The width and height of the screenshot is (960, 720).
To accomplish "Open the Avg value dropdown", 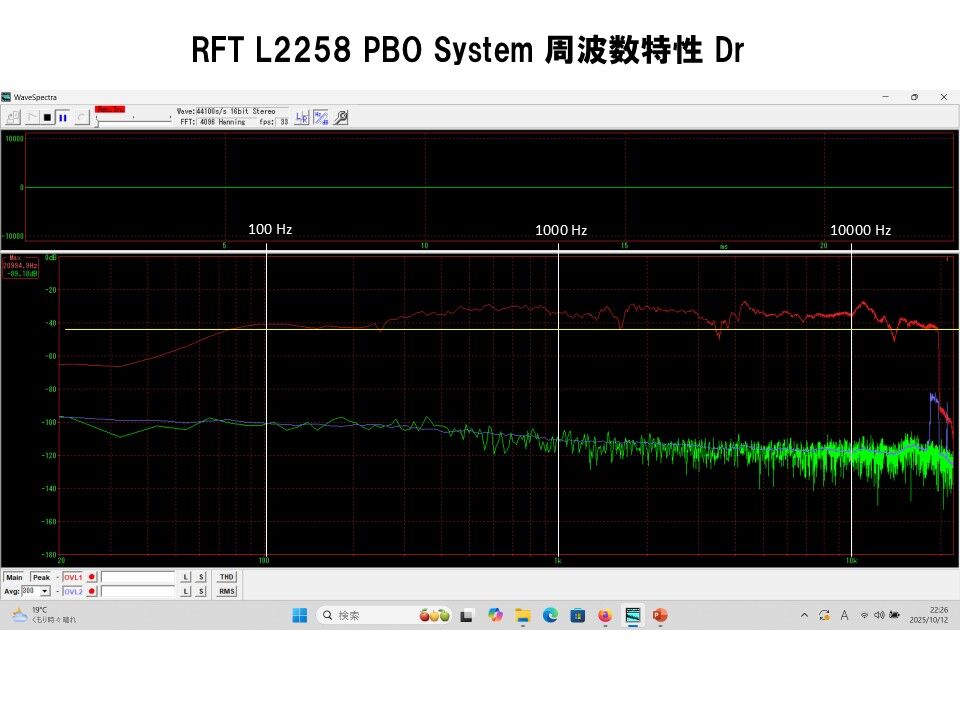I will (44, 591).
